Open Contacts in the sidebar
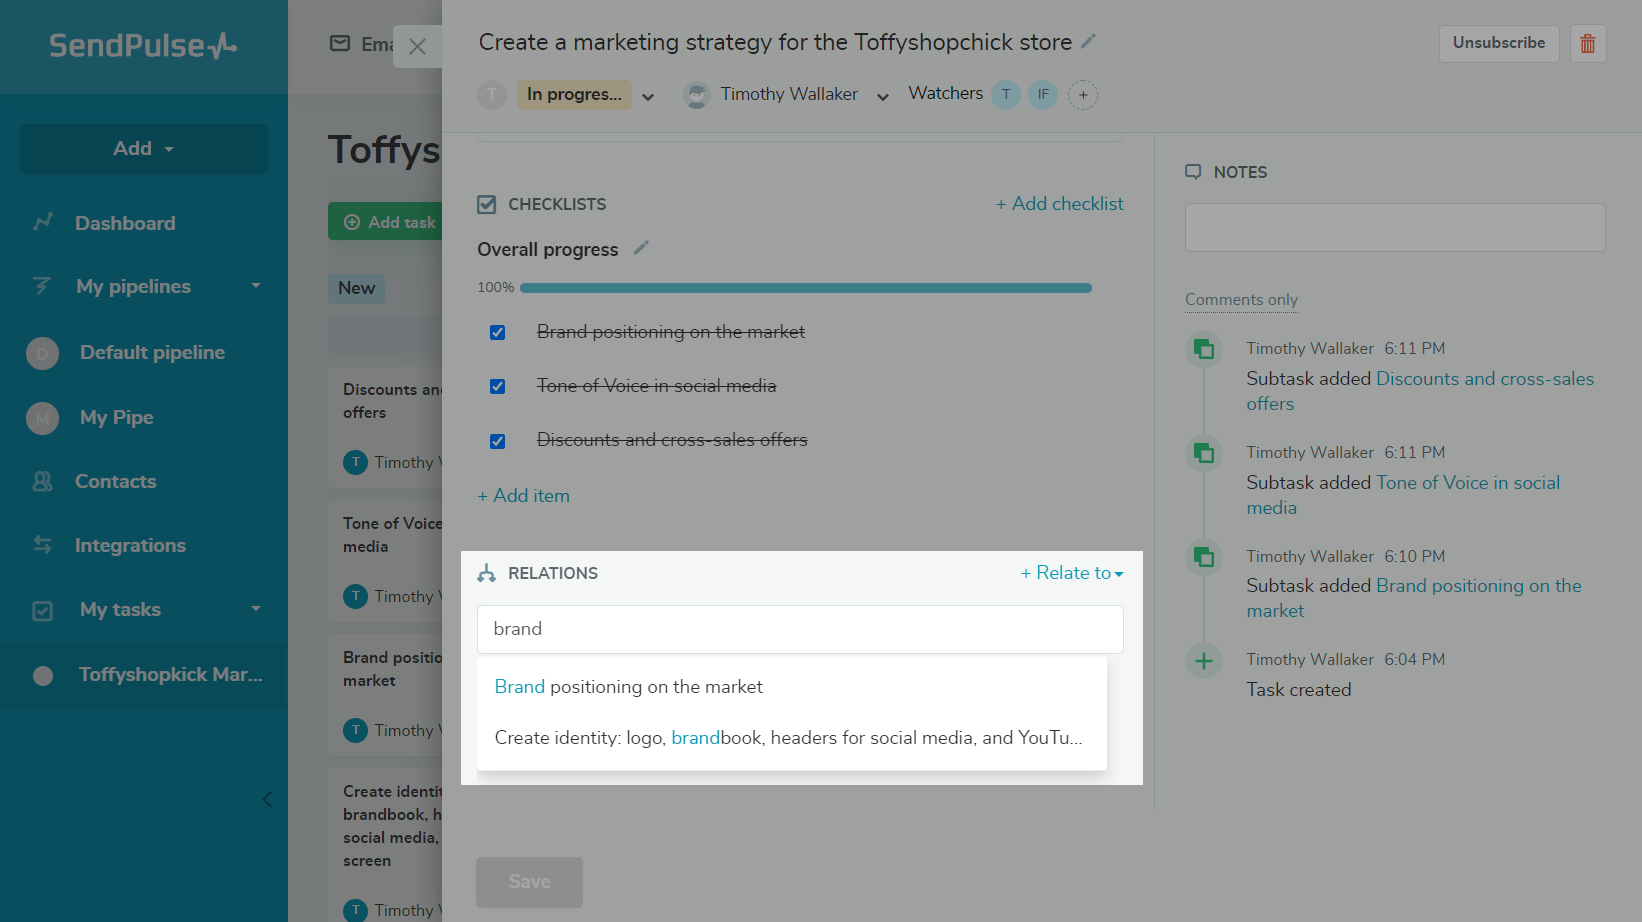1642x922 pixels. click(116, 481)
